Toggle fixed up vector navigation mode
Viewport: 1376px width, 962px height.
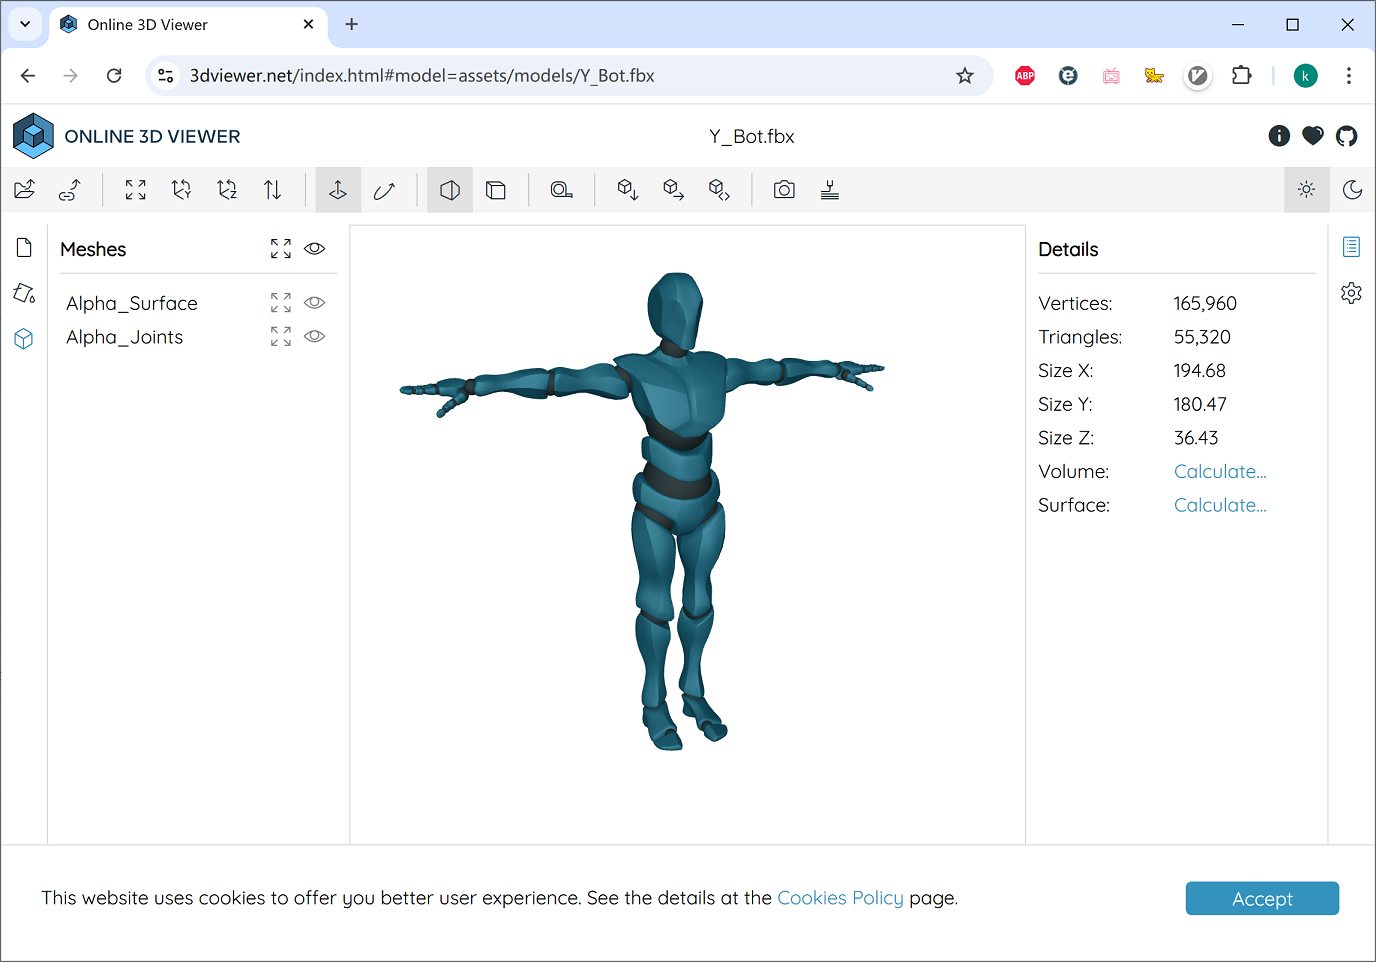coord(338,189)
